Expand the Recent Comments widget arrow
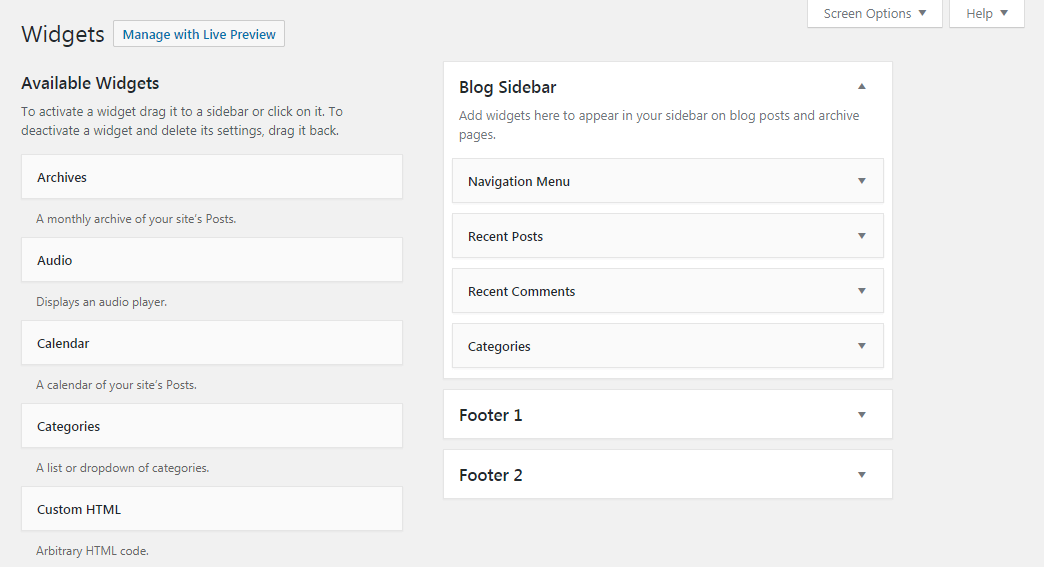This screenshot has width=1044, height=567. 862,291
